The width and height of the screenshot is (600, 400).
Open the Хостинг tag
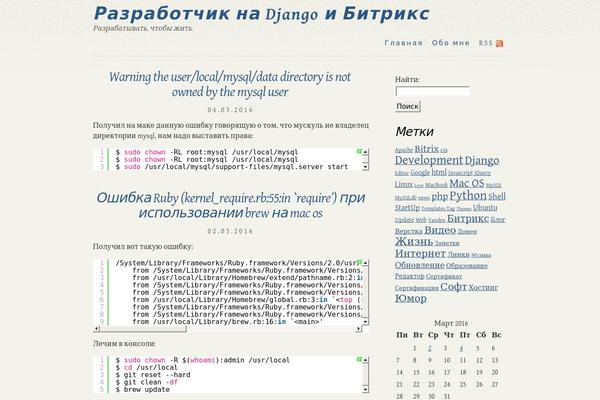coord(483,287)
